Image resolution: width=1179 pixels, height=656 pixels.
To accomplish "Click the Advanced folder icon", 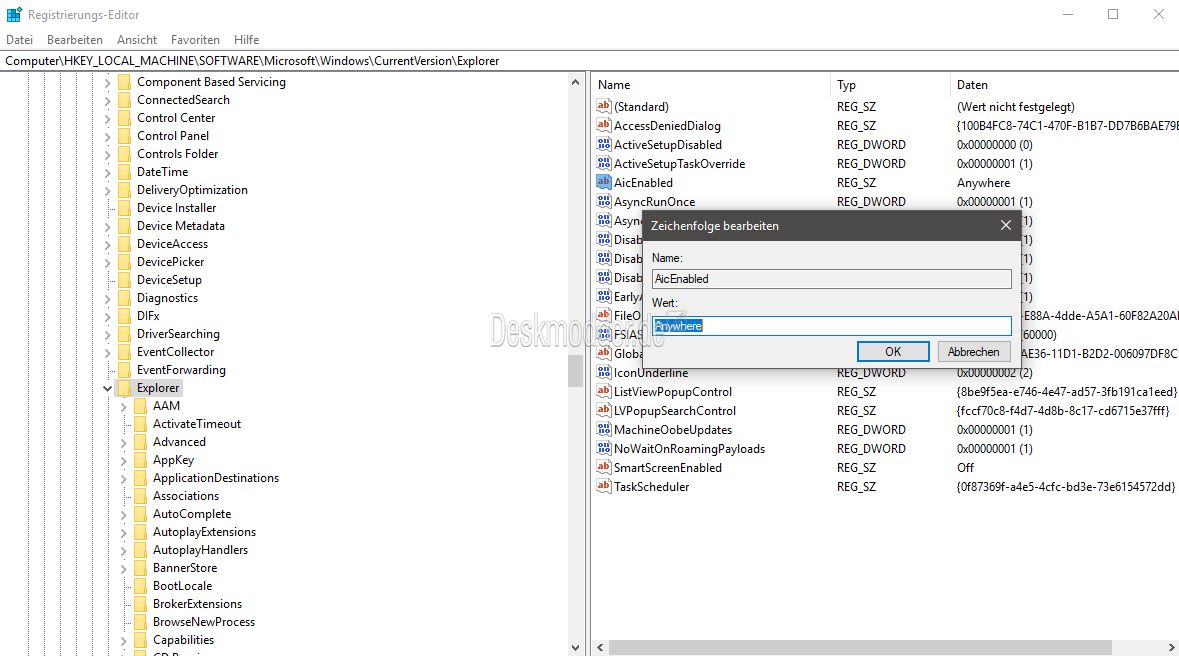I will (x=140, y=442).
